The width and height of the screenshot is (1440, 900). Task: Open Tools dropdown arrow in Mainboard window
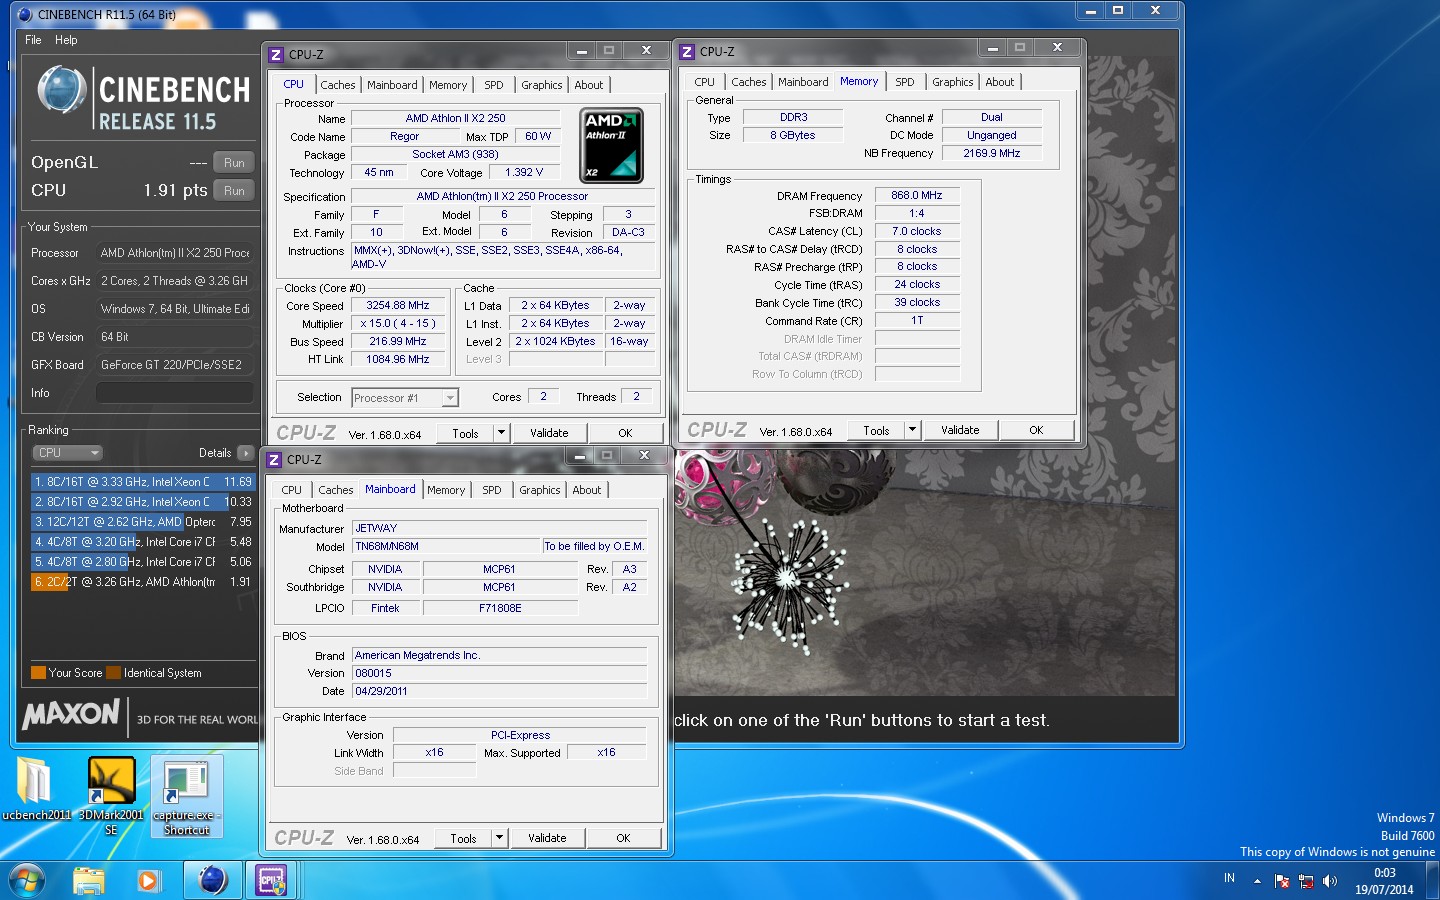499,838
